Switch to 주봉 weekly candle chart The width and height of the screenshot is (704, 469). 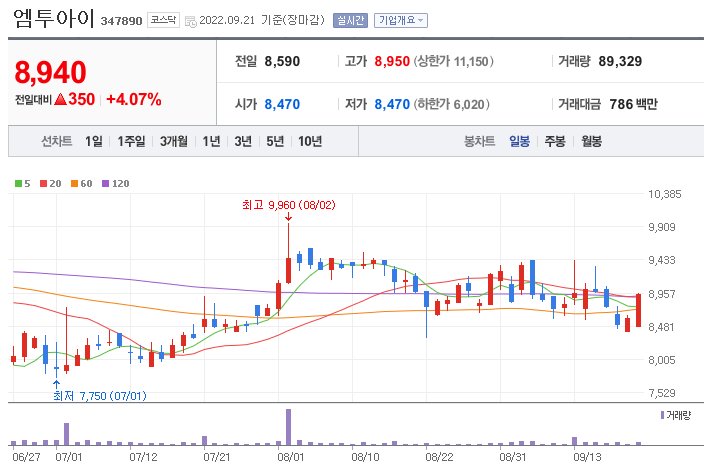tap(555, 141)
